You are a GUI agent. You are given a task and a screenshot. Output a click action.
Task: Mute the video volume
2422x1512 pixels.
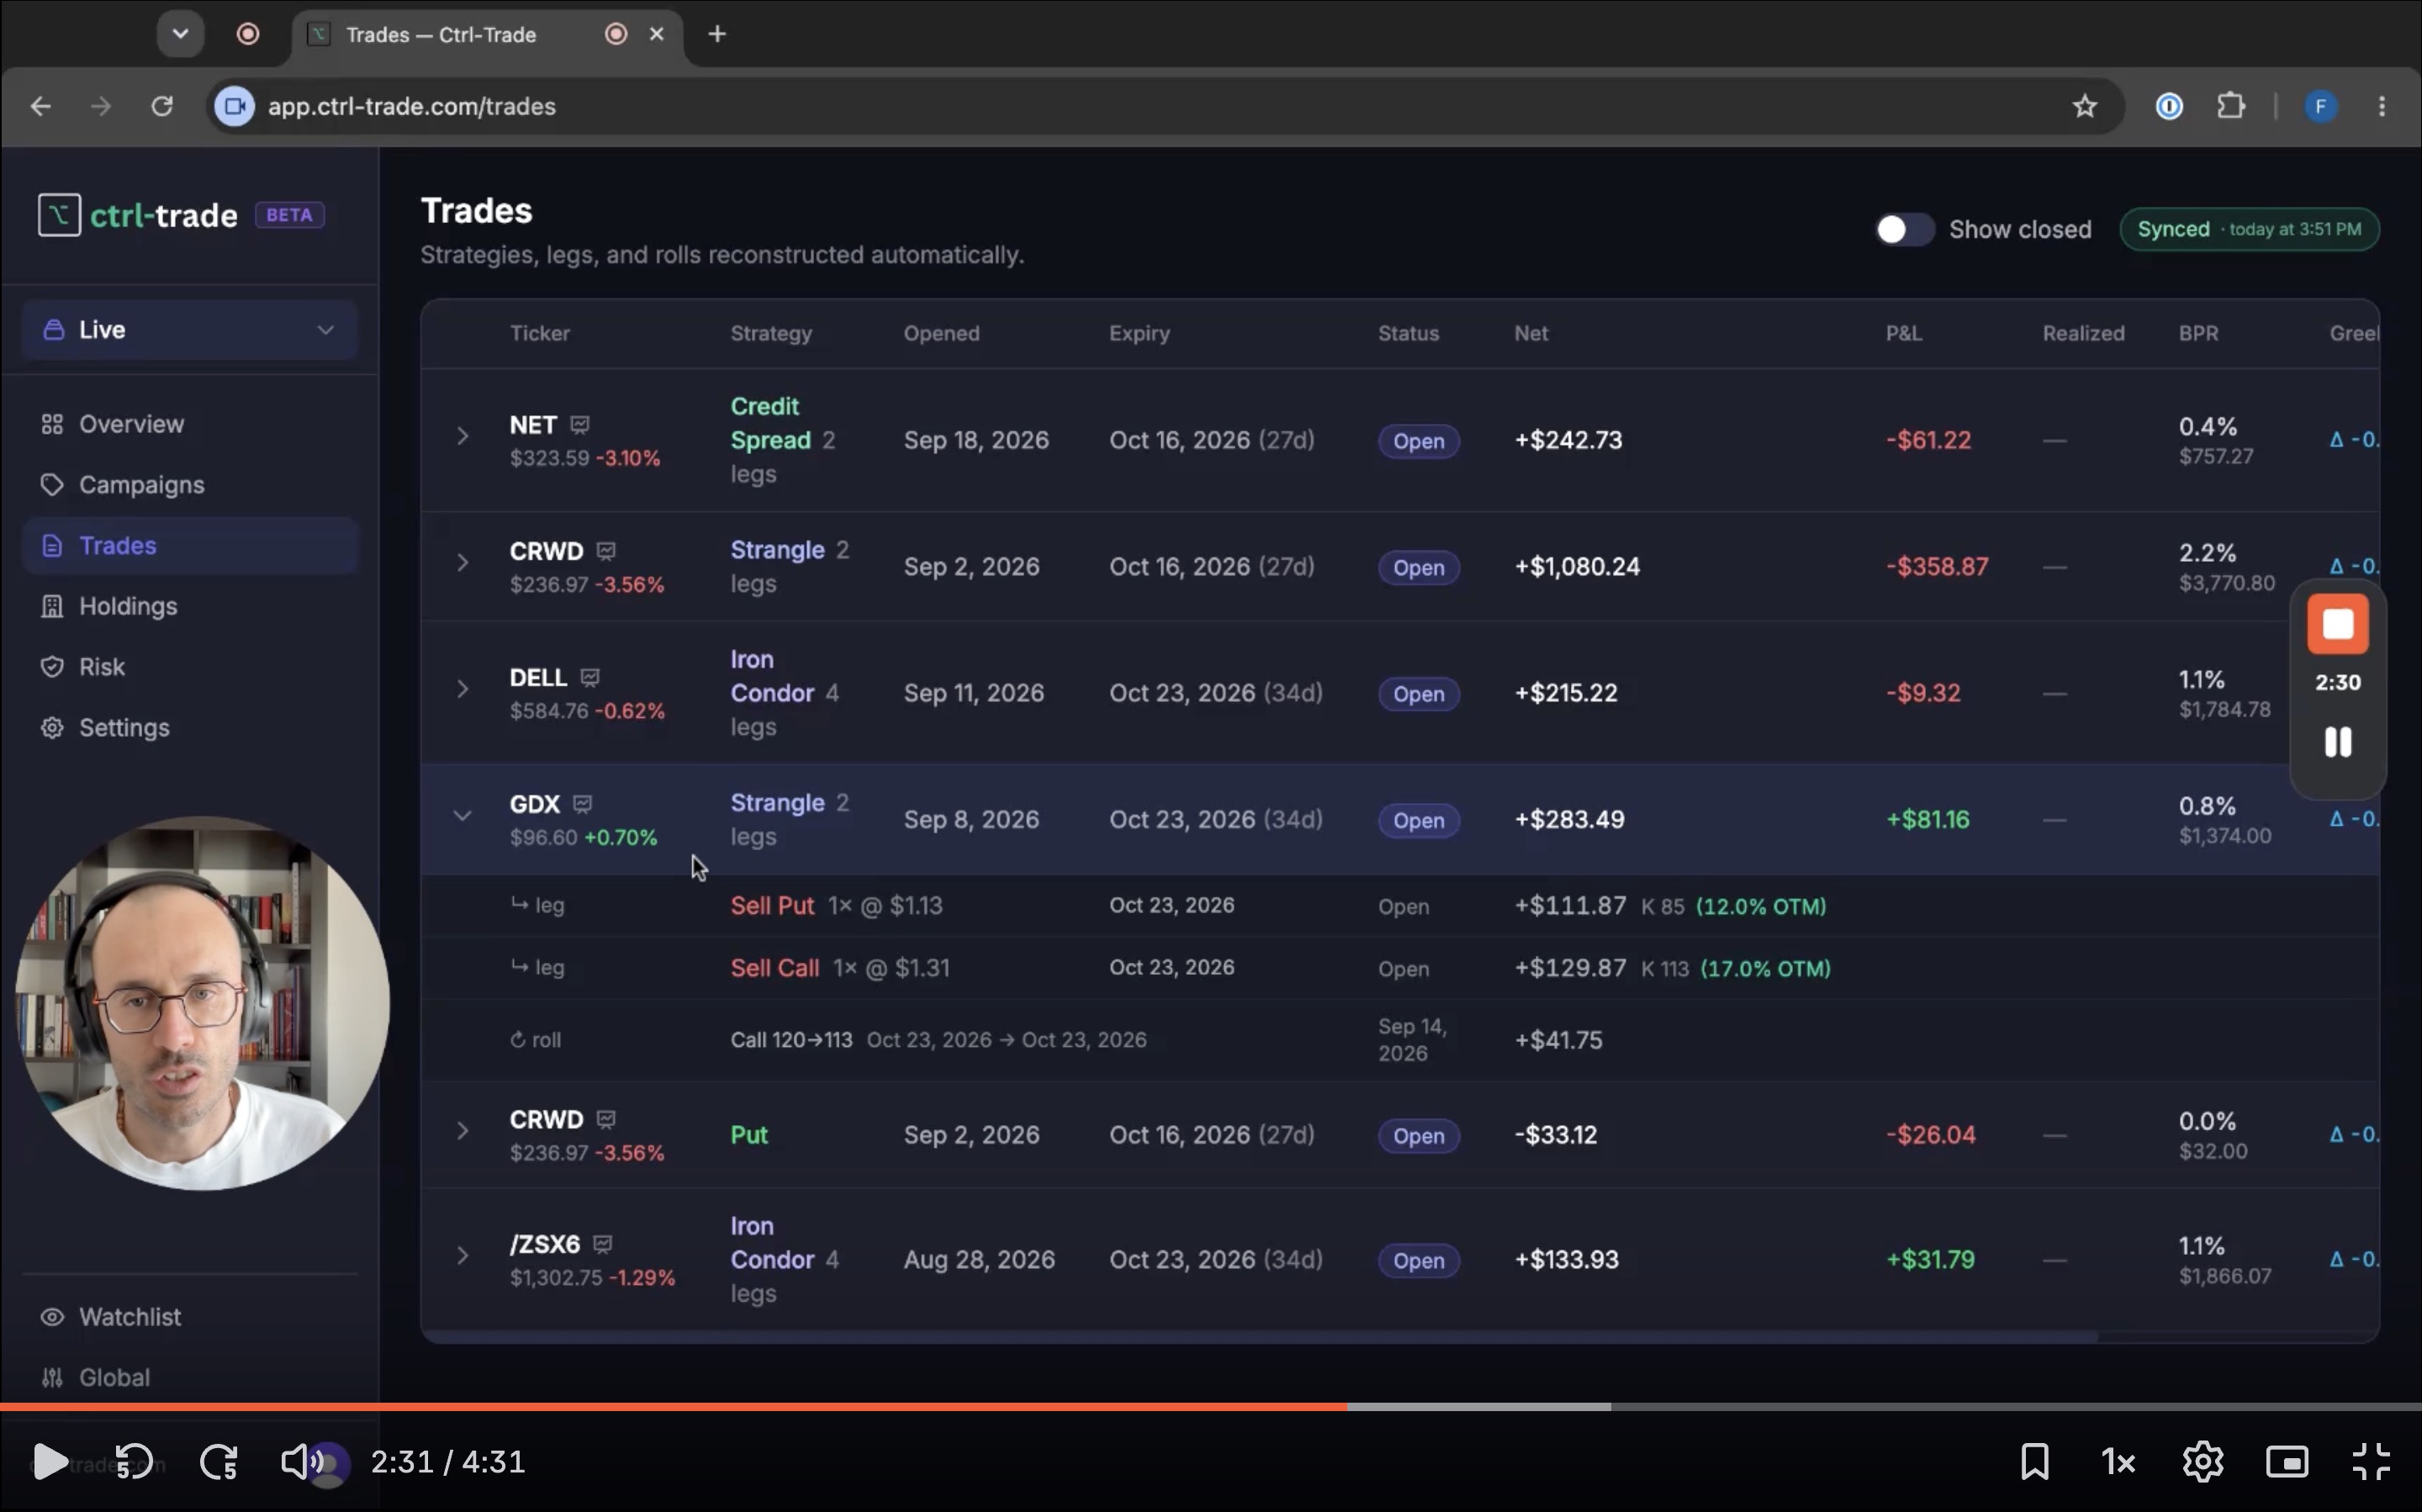300,1462
